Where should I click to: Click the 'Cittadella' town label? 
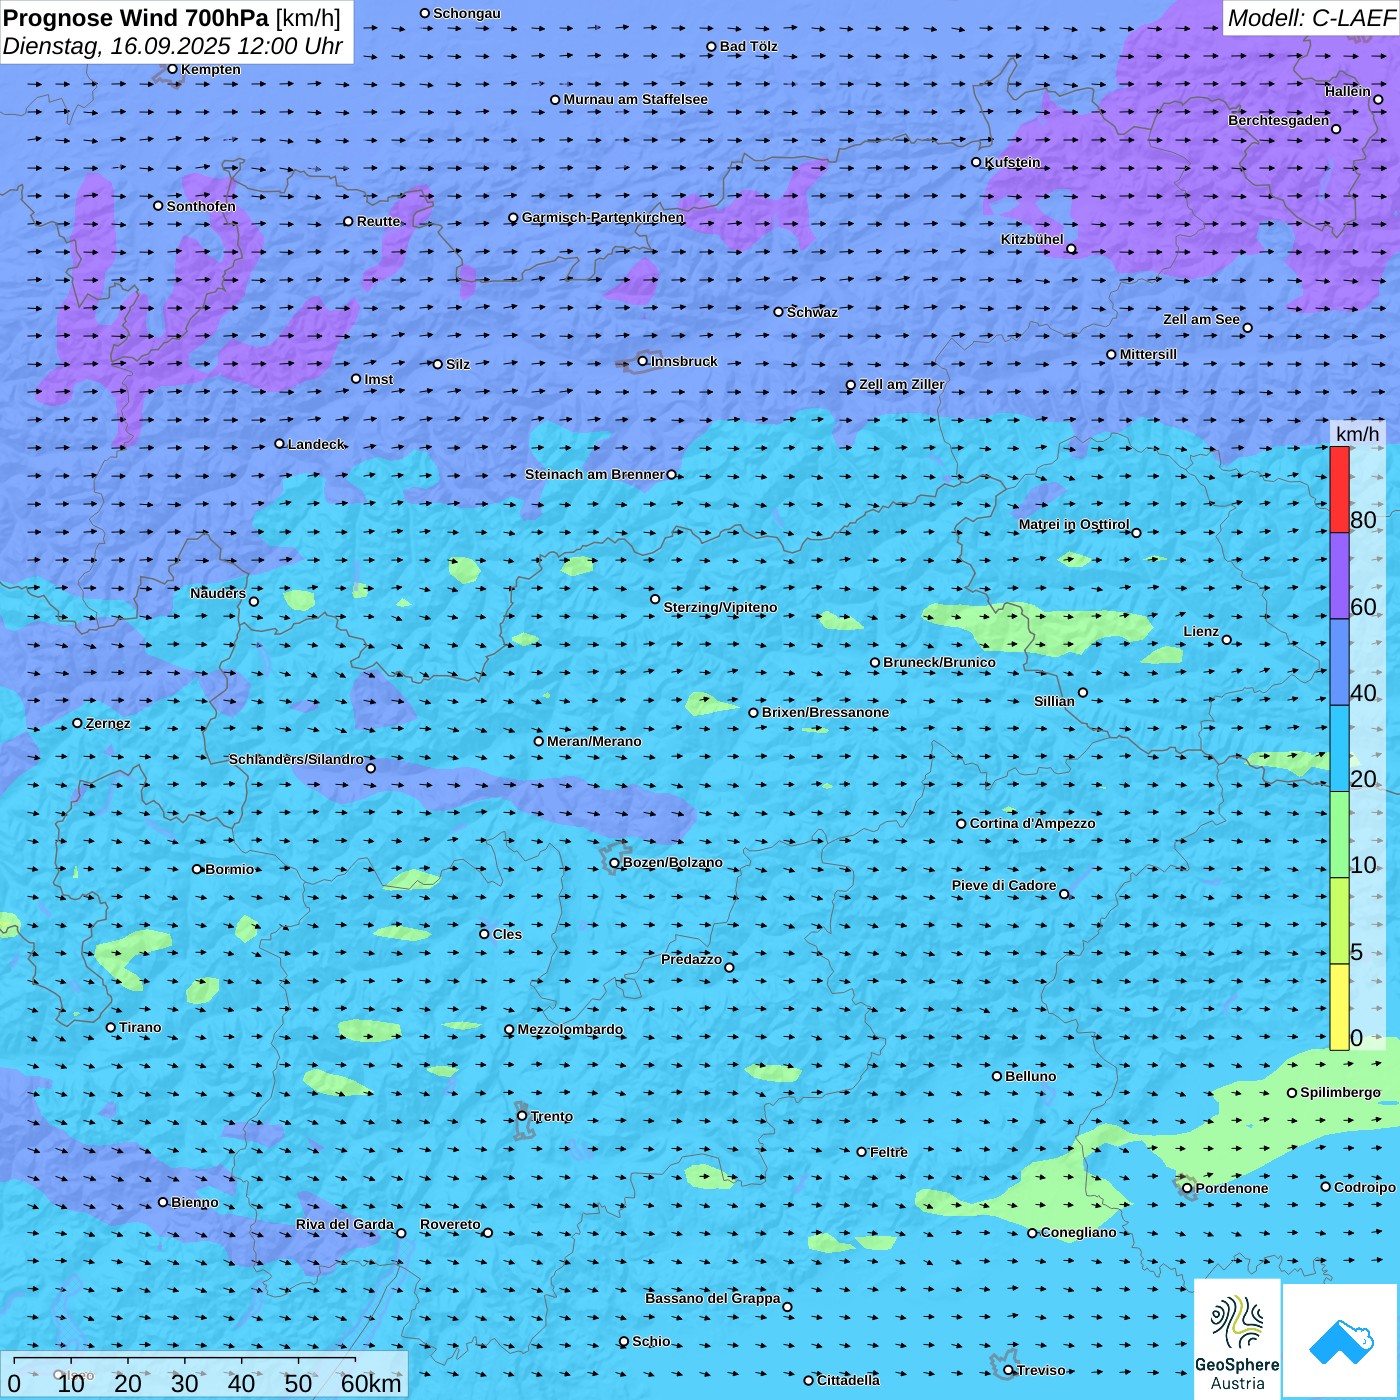coord(848,1380)
